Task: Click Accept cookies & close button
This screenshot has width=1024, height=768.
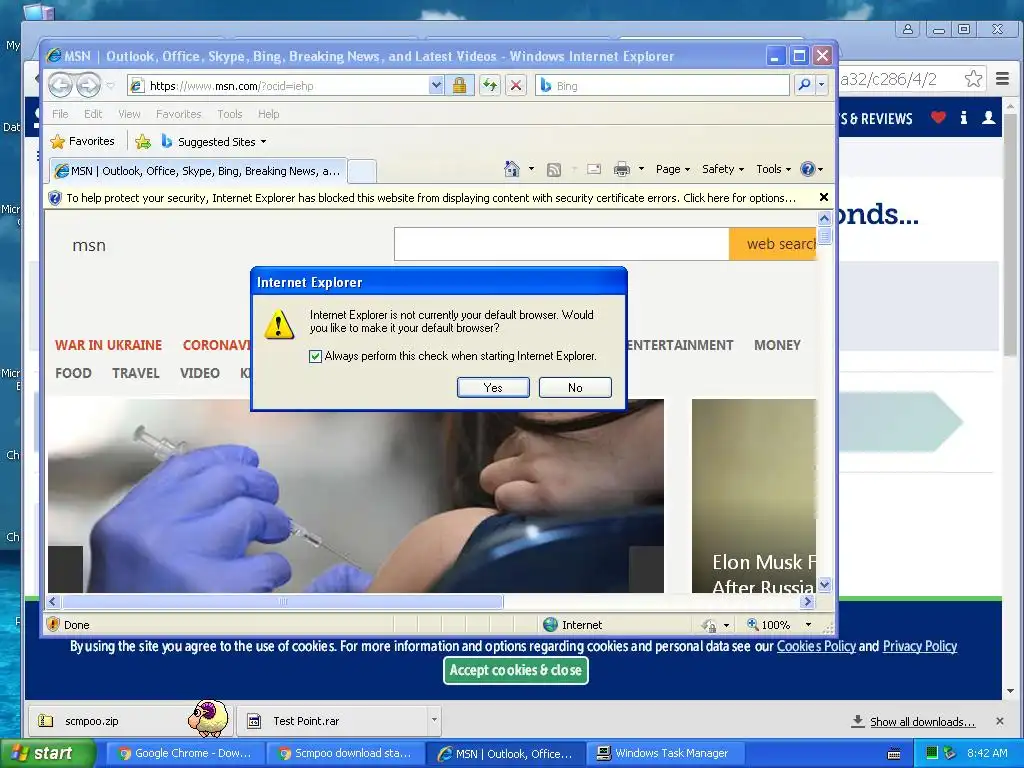Action: click(515, 671)
